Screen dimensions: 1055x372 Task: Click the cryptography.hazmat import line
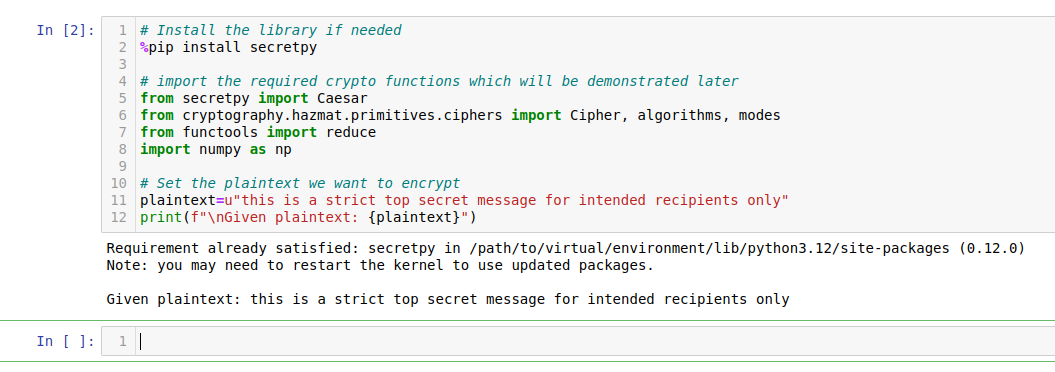click(x=460, y=115)
